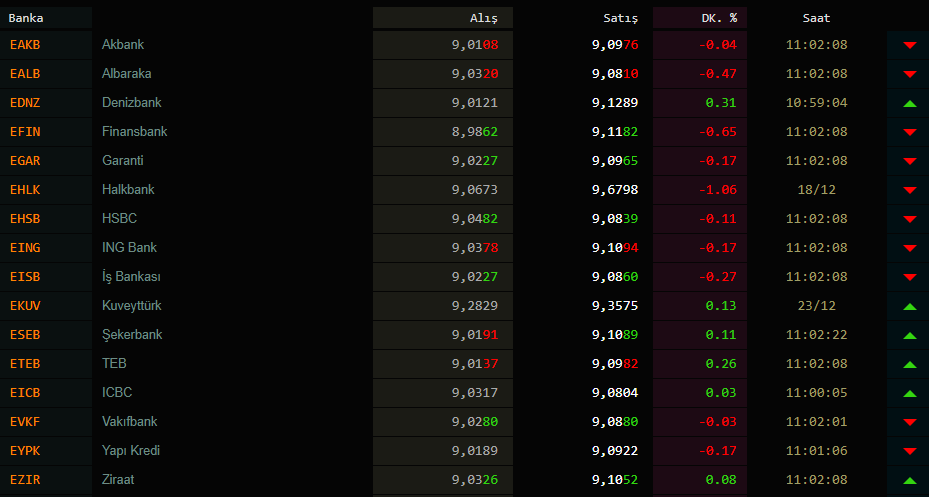Click the red down arrow in Akbank row
The width and height of the screenshot is (929, 497).
[909, 45]
